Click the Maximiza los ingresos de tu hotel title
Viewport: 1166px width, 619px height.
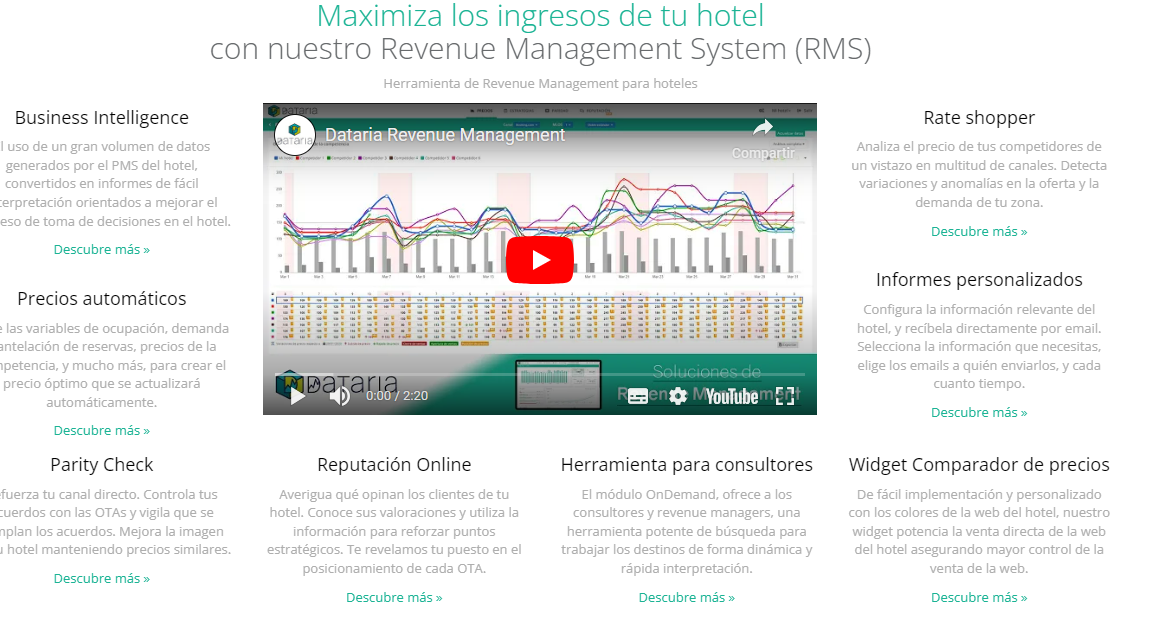(541, 16)
